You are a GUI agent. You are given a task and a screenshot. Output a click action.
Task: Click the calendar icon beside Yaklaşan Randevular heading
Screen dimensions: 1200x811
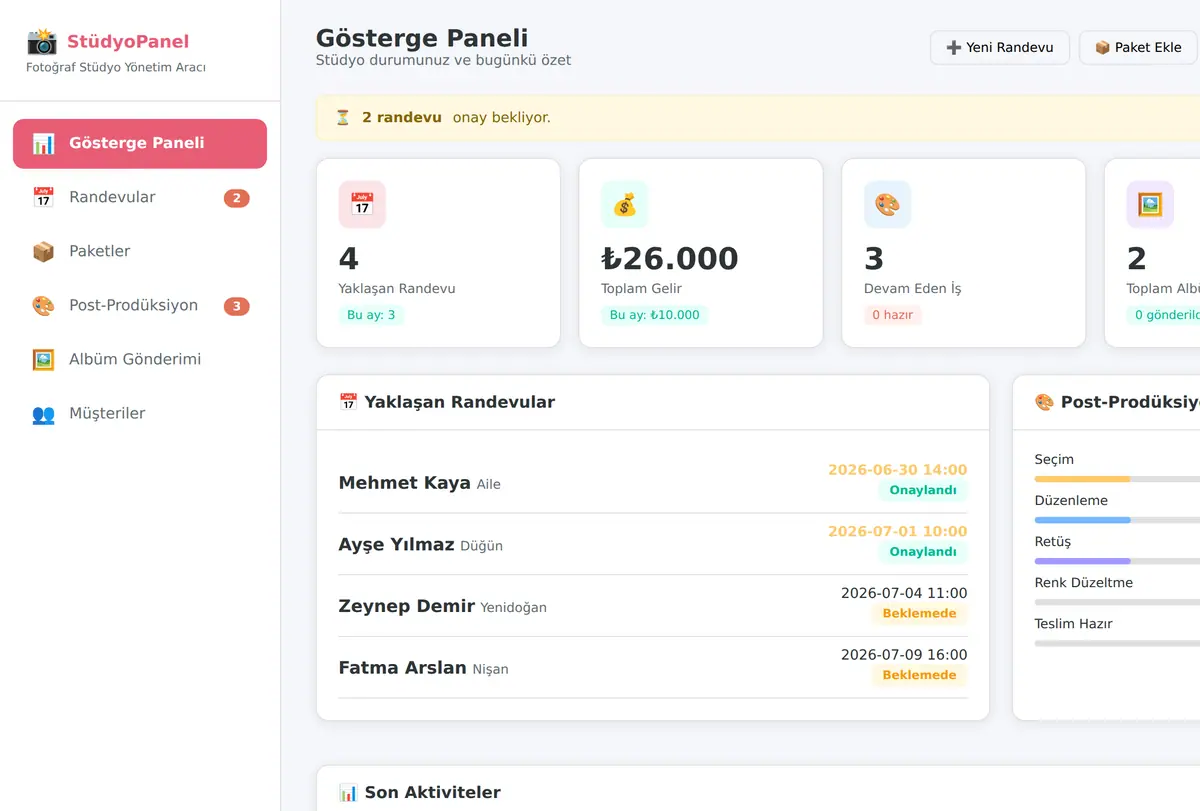point(348,402)
